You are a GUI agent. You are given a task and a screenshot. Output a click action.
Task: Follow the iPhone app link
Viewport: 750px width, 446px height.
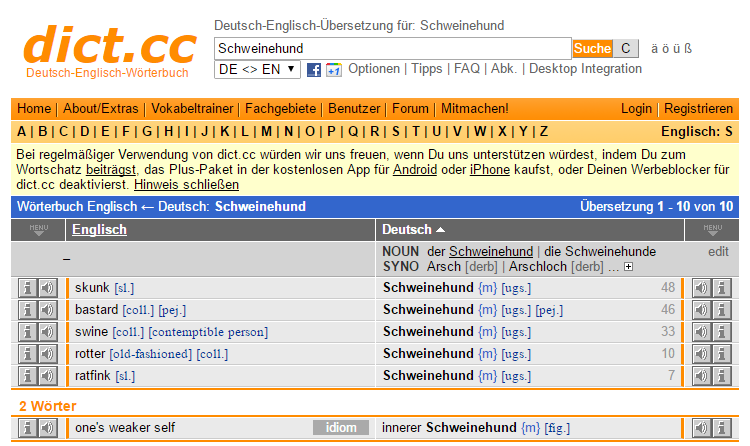coord(490,170)
